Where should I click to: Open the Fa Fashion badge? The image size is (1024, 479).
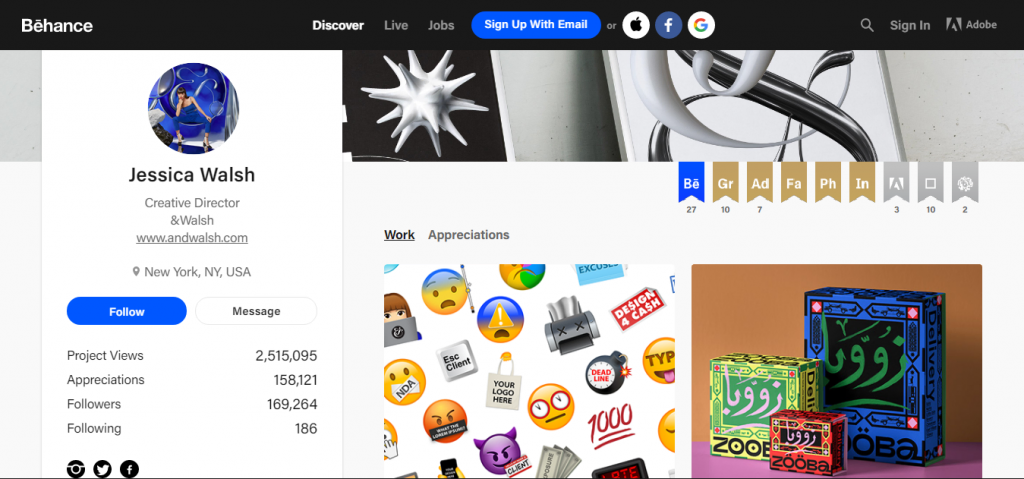pyautogui.click(x=793, y=182)
